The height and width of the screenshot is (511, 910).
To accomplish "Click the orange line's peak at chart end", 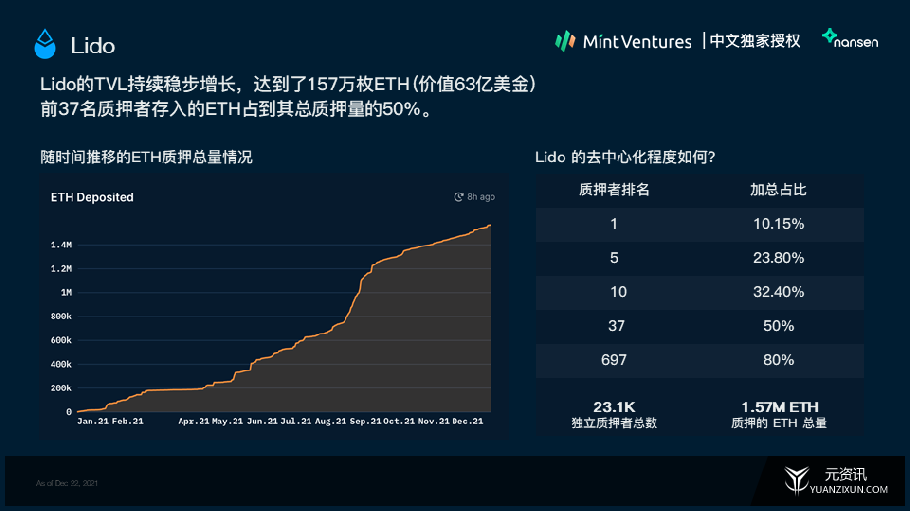I will pos(490,226).
